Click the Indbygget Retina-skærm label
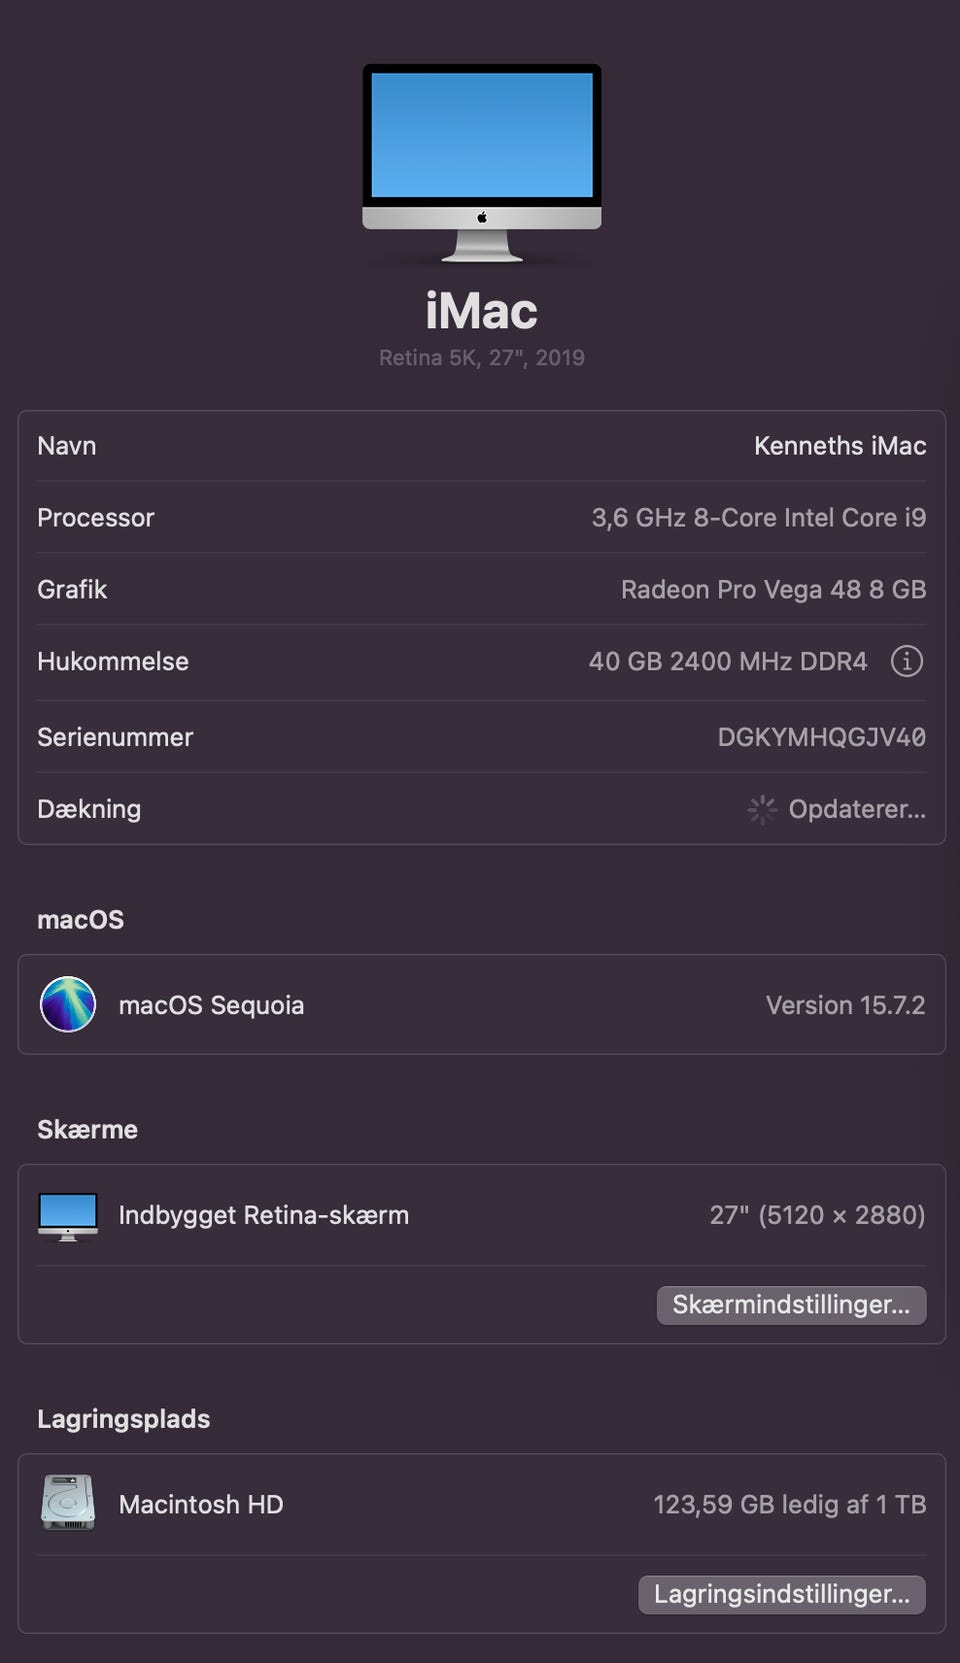Screen dimensions: 960x1663 point(263,1215)
